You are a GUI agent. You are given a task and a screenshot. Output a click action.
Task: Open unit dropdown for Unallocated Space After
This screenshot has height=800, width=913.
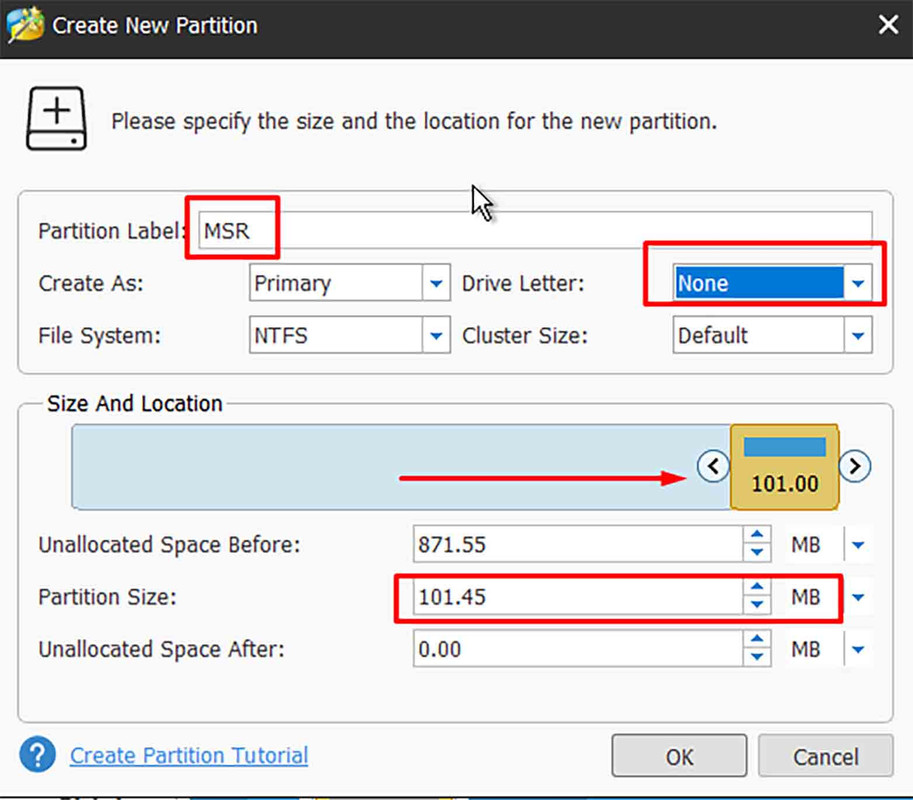pos(858,649)
